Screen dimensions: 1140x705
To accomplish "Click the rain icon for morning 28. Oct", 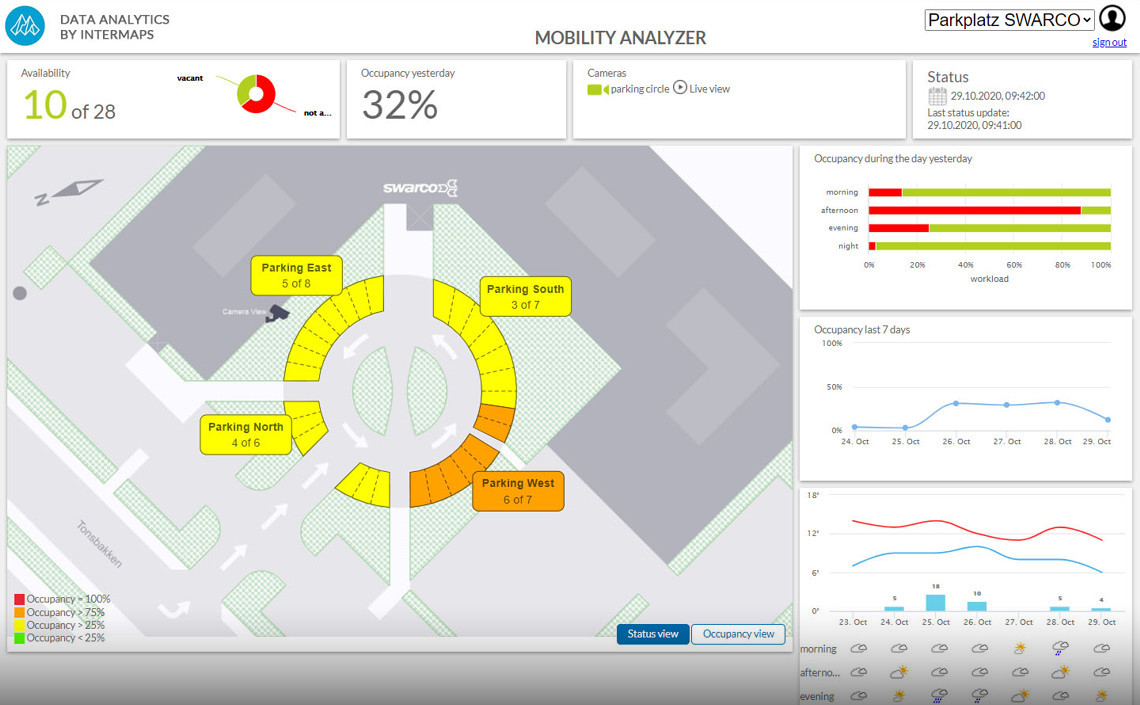I will tap(1061, 648).
